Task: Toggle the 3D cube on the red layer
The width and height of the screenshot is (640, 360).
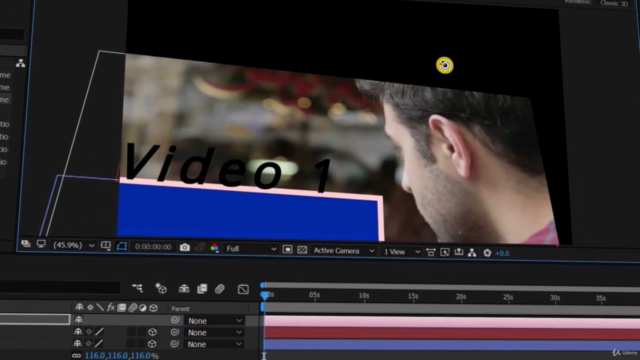Action: [152, 332]
